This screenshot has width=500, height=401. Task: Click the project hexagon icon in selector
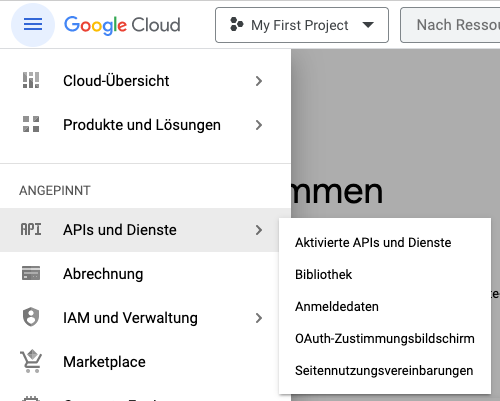coord(237,25)
